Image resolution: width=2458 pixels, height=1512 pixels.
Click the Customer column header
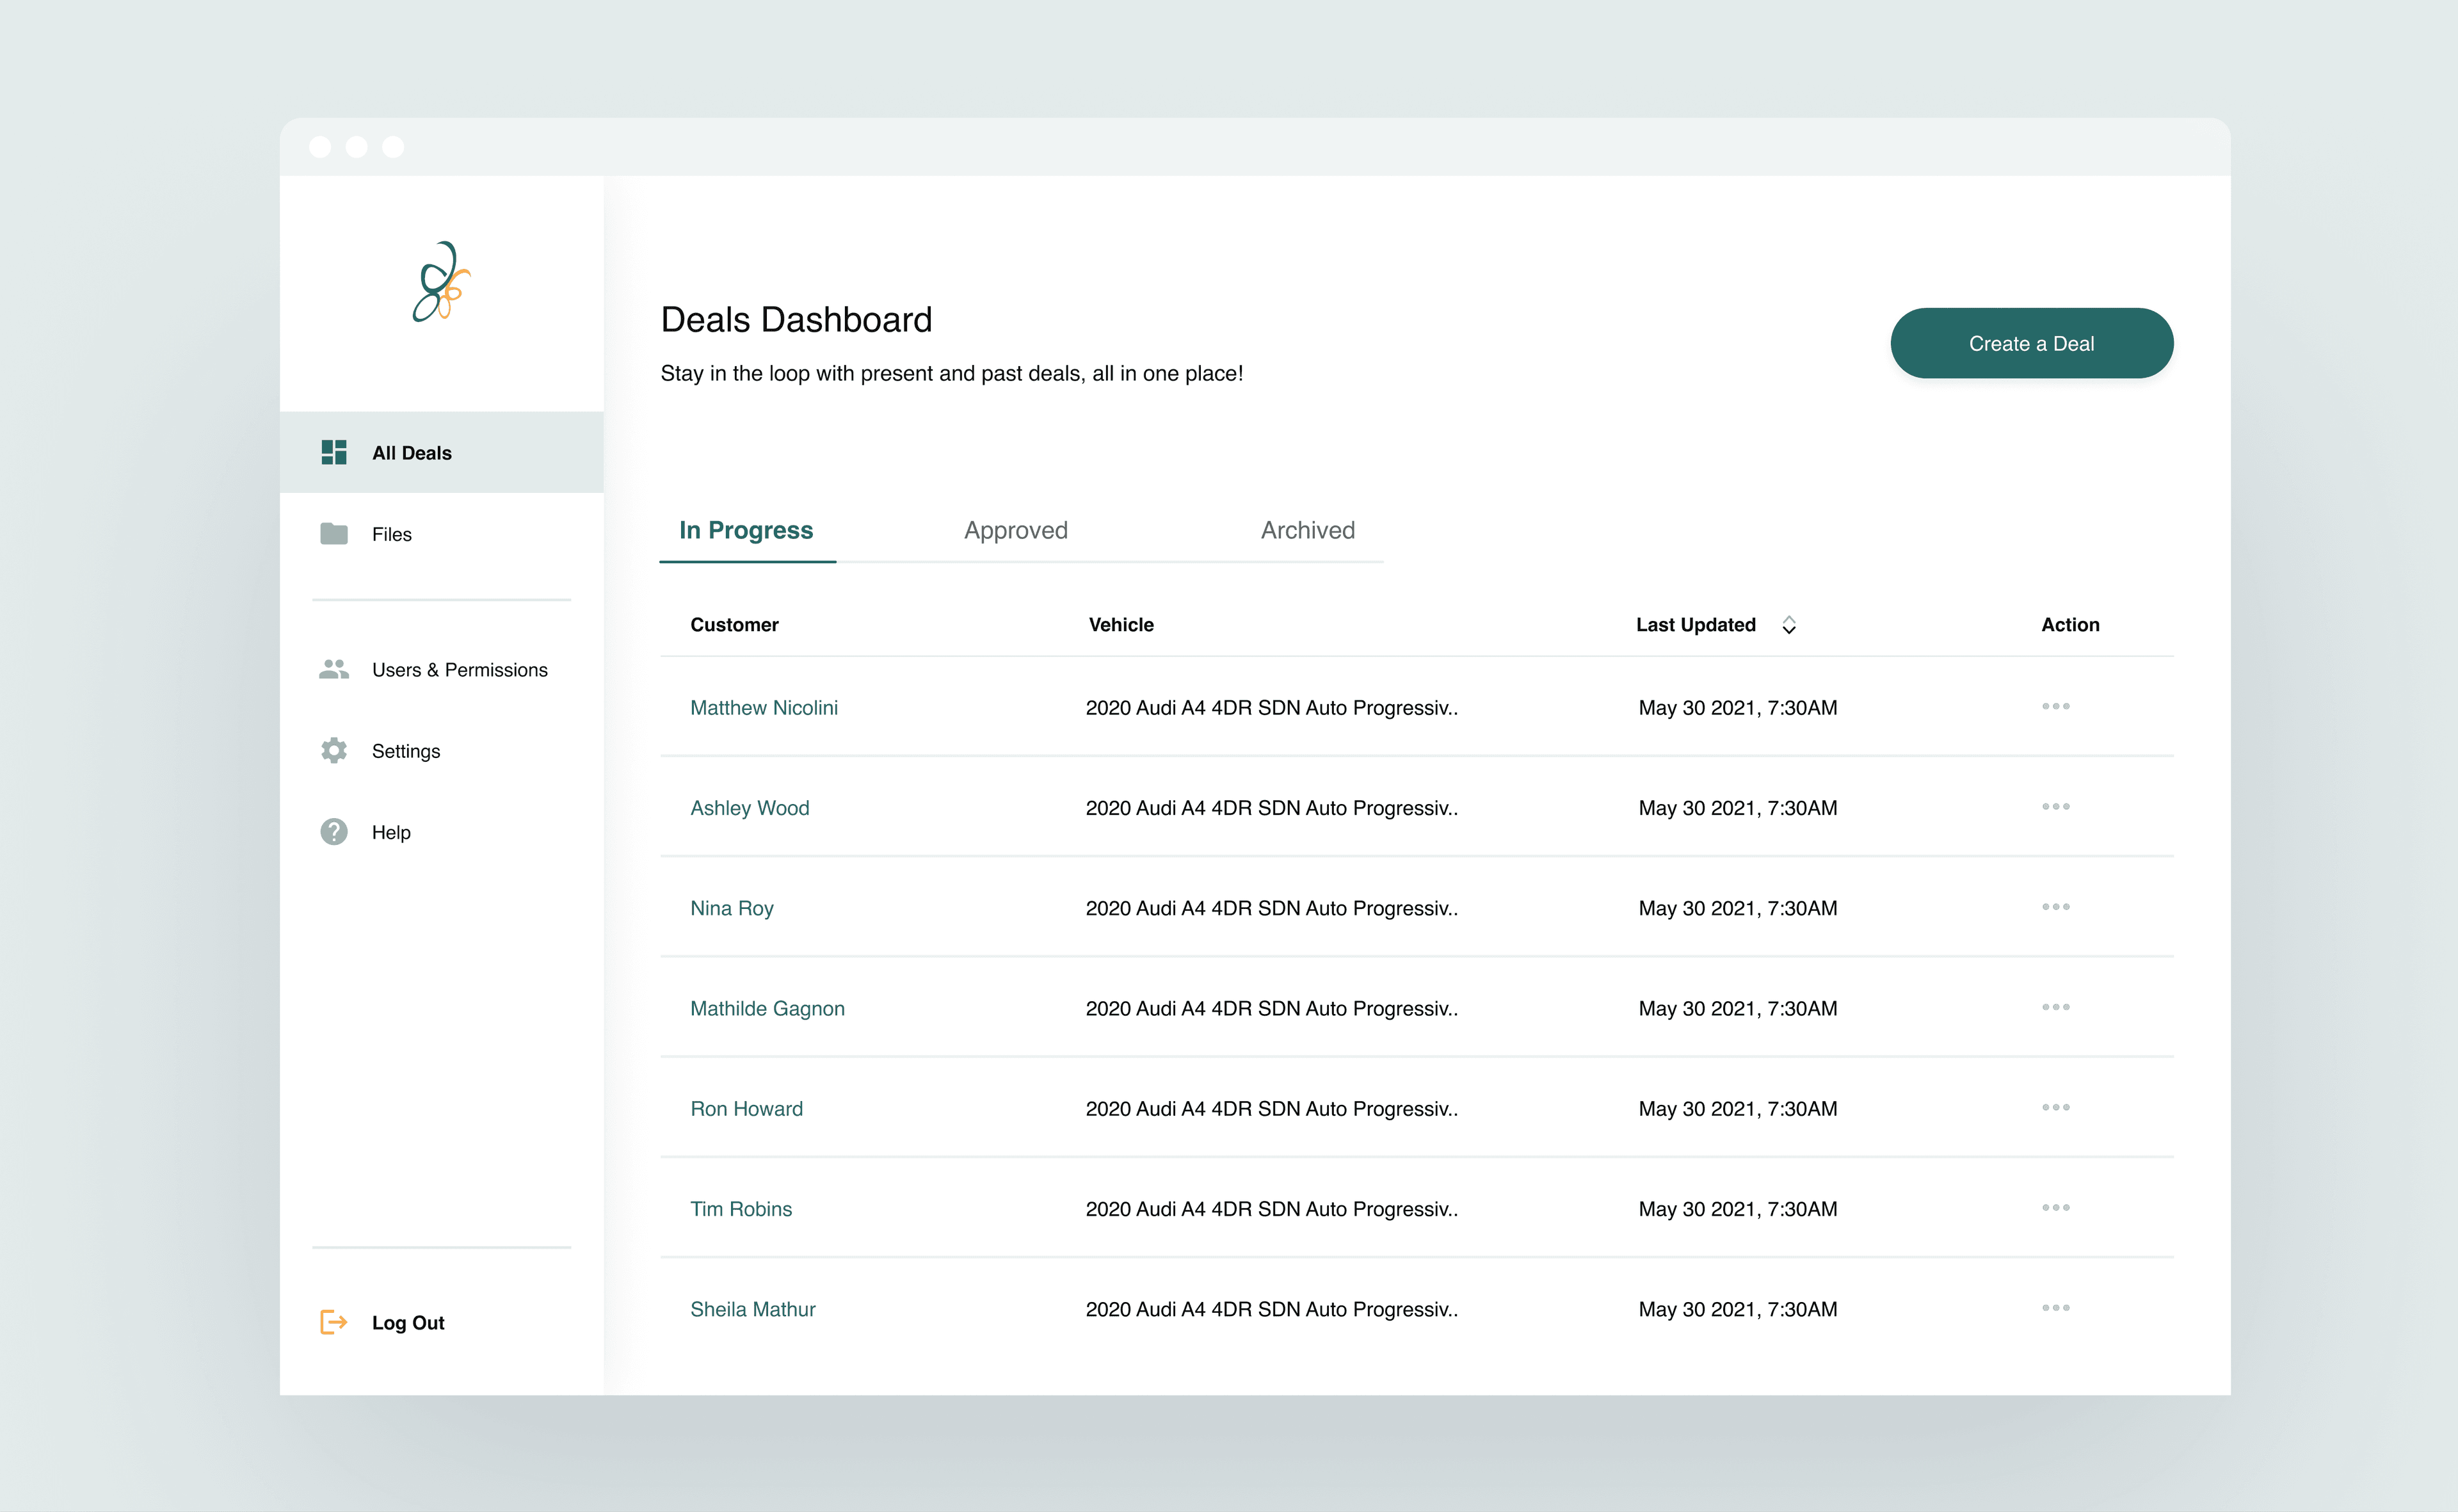[734, 624]
